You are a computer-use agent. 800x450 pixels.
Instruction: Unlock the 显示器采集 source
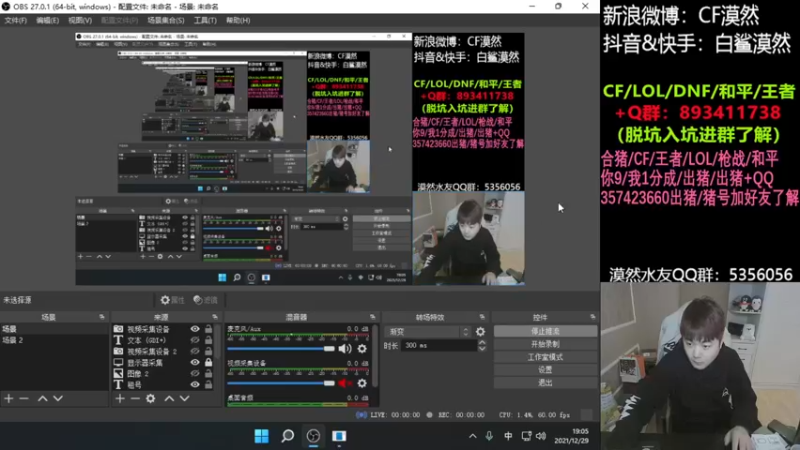click(208, 363)
